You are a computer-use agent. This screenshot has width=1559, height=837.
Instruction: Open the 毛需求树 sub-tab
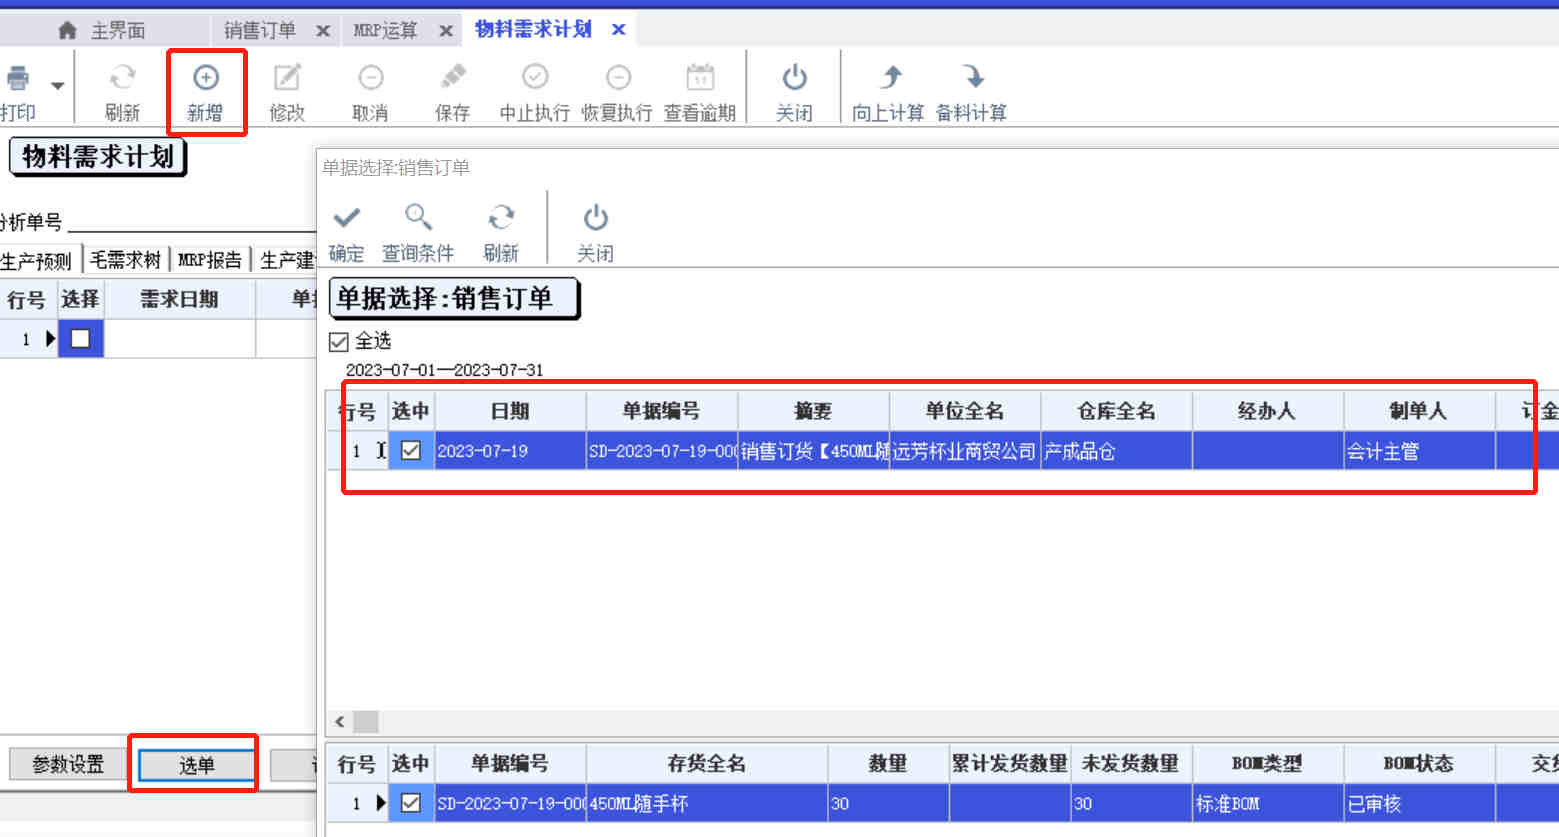point(125,260)
